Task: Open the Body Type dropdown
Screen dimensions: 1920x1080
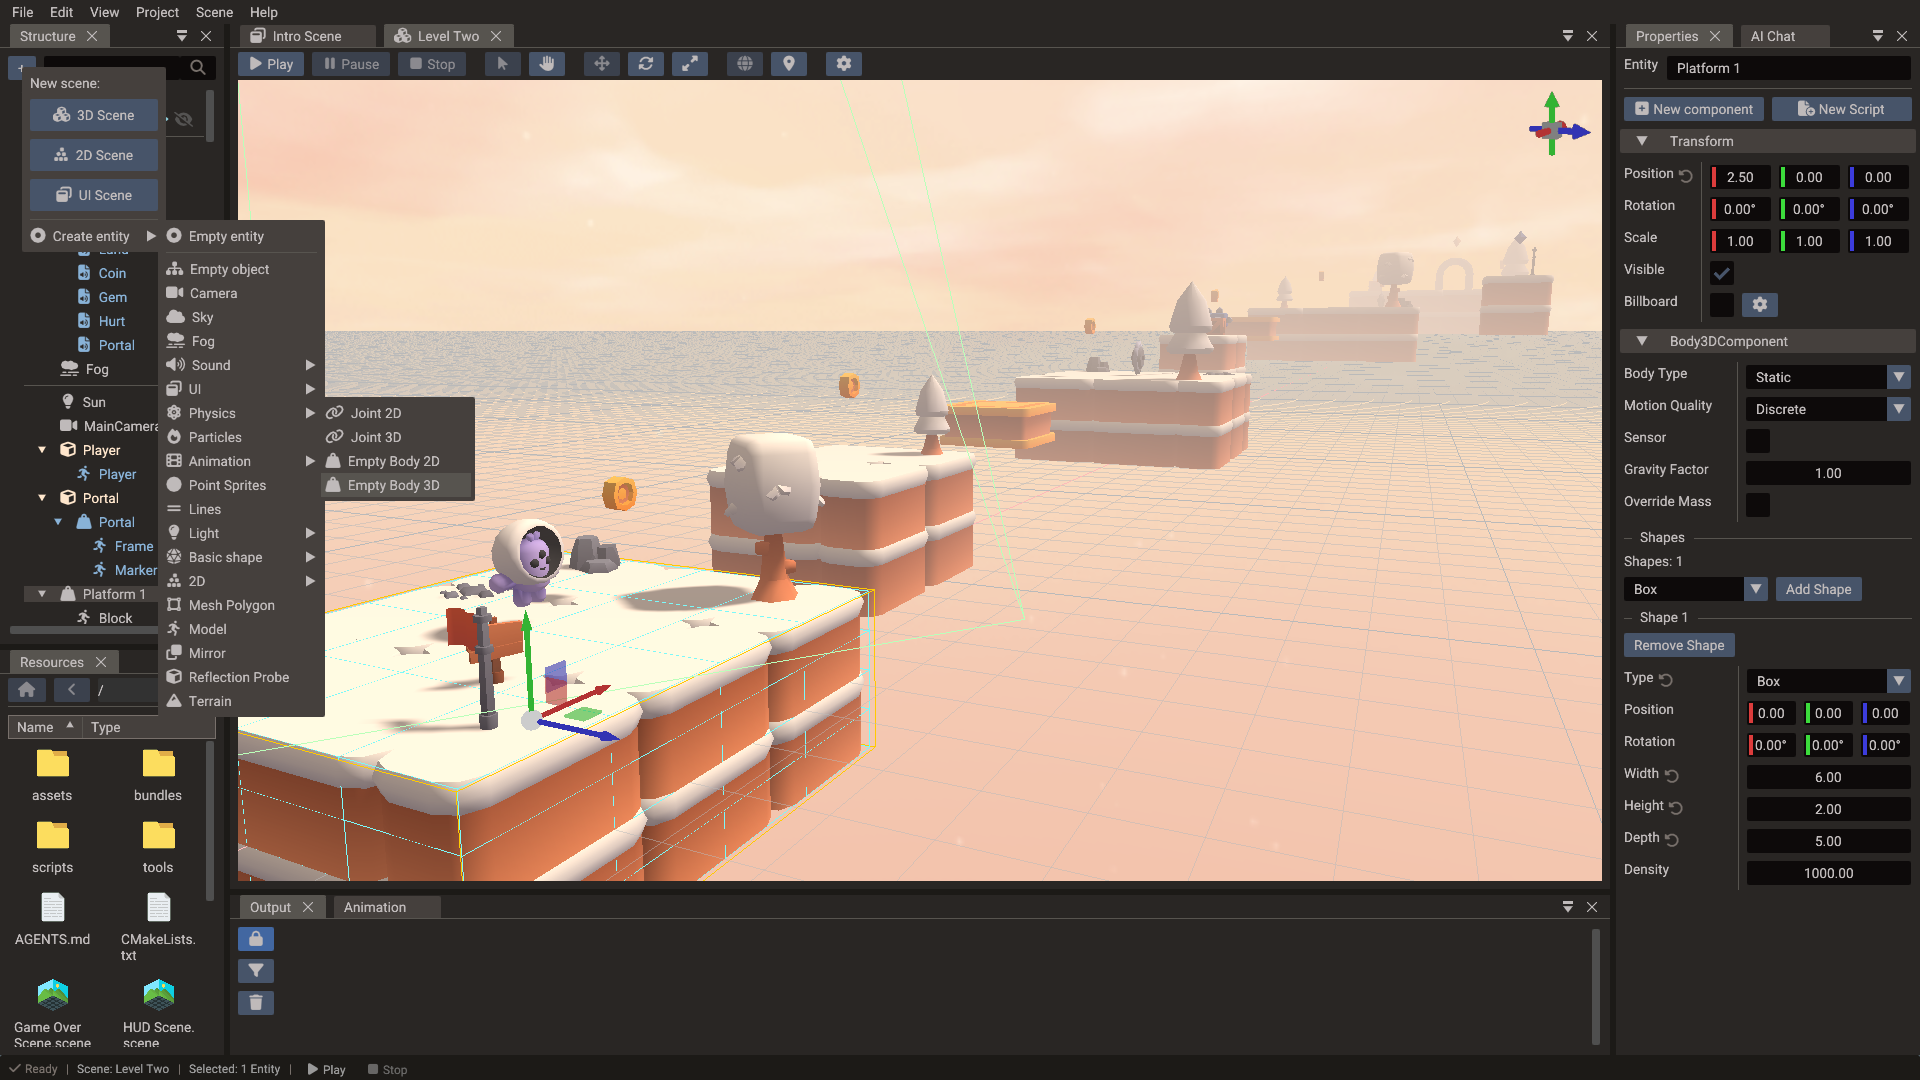Action: [1828, 377]
